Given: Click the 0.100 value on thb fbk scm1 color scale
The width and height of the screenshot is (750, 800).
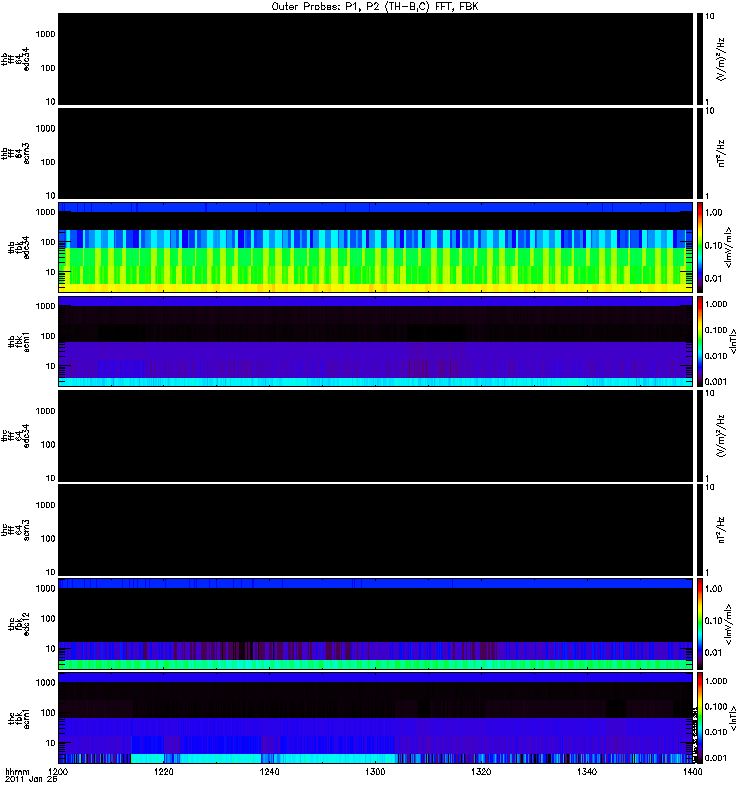Looking at the screenshot, I should point(716,330).
